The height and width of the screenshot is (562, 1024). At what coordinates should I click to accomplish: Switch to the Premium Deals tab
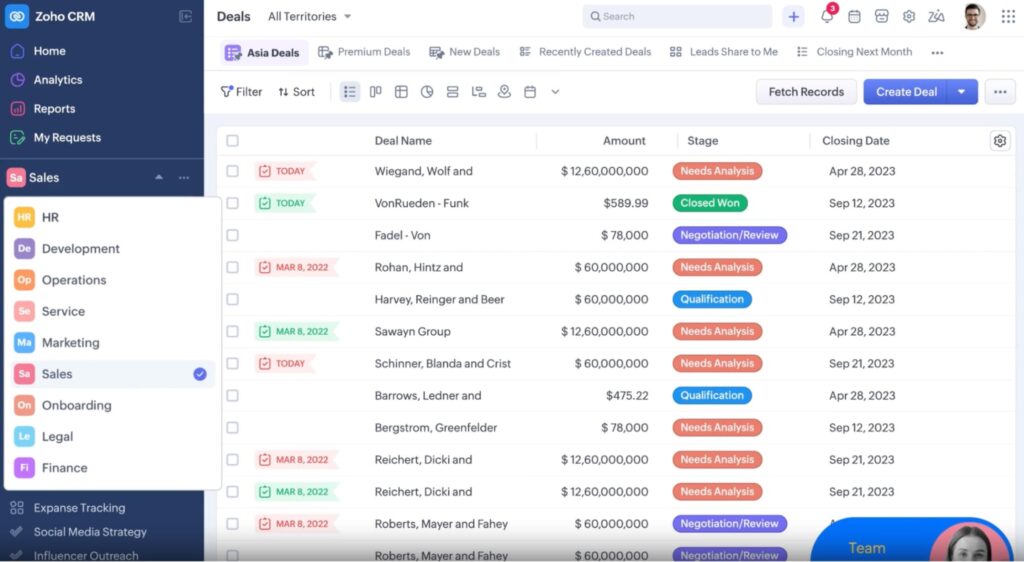coord(364,52)
